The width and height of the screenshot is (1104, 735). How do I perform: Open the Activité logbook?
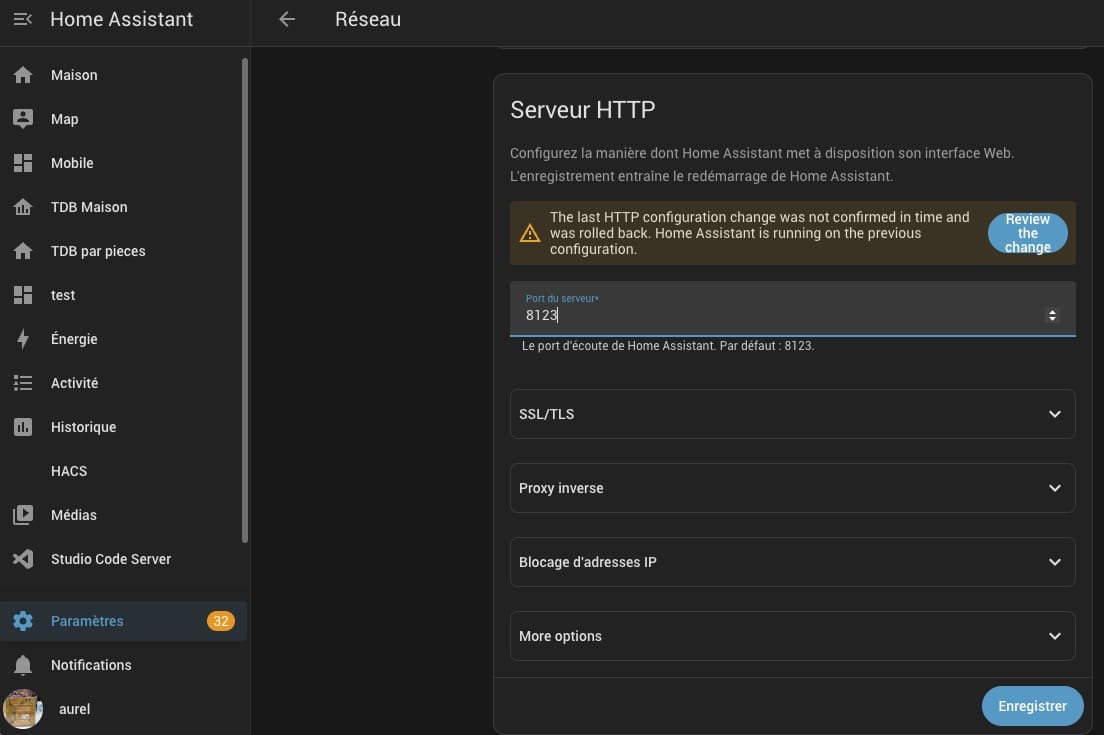tap(123, 383)
